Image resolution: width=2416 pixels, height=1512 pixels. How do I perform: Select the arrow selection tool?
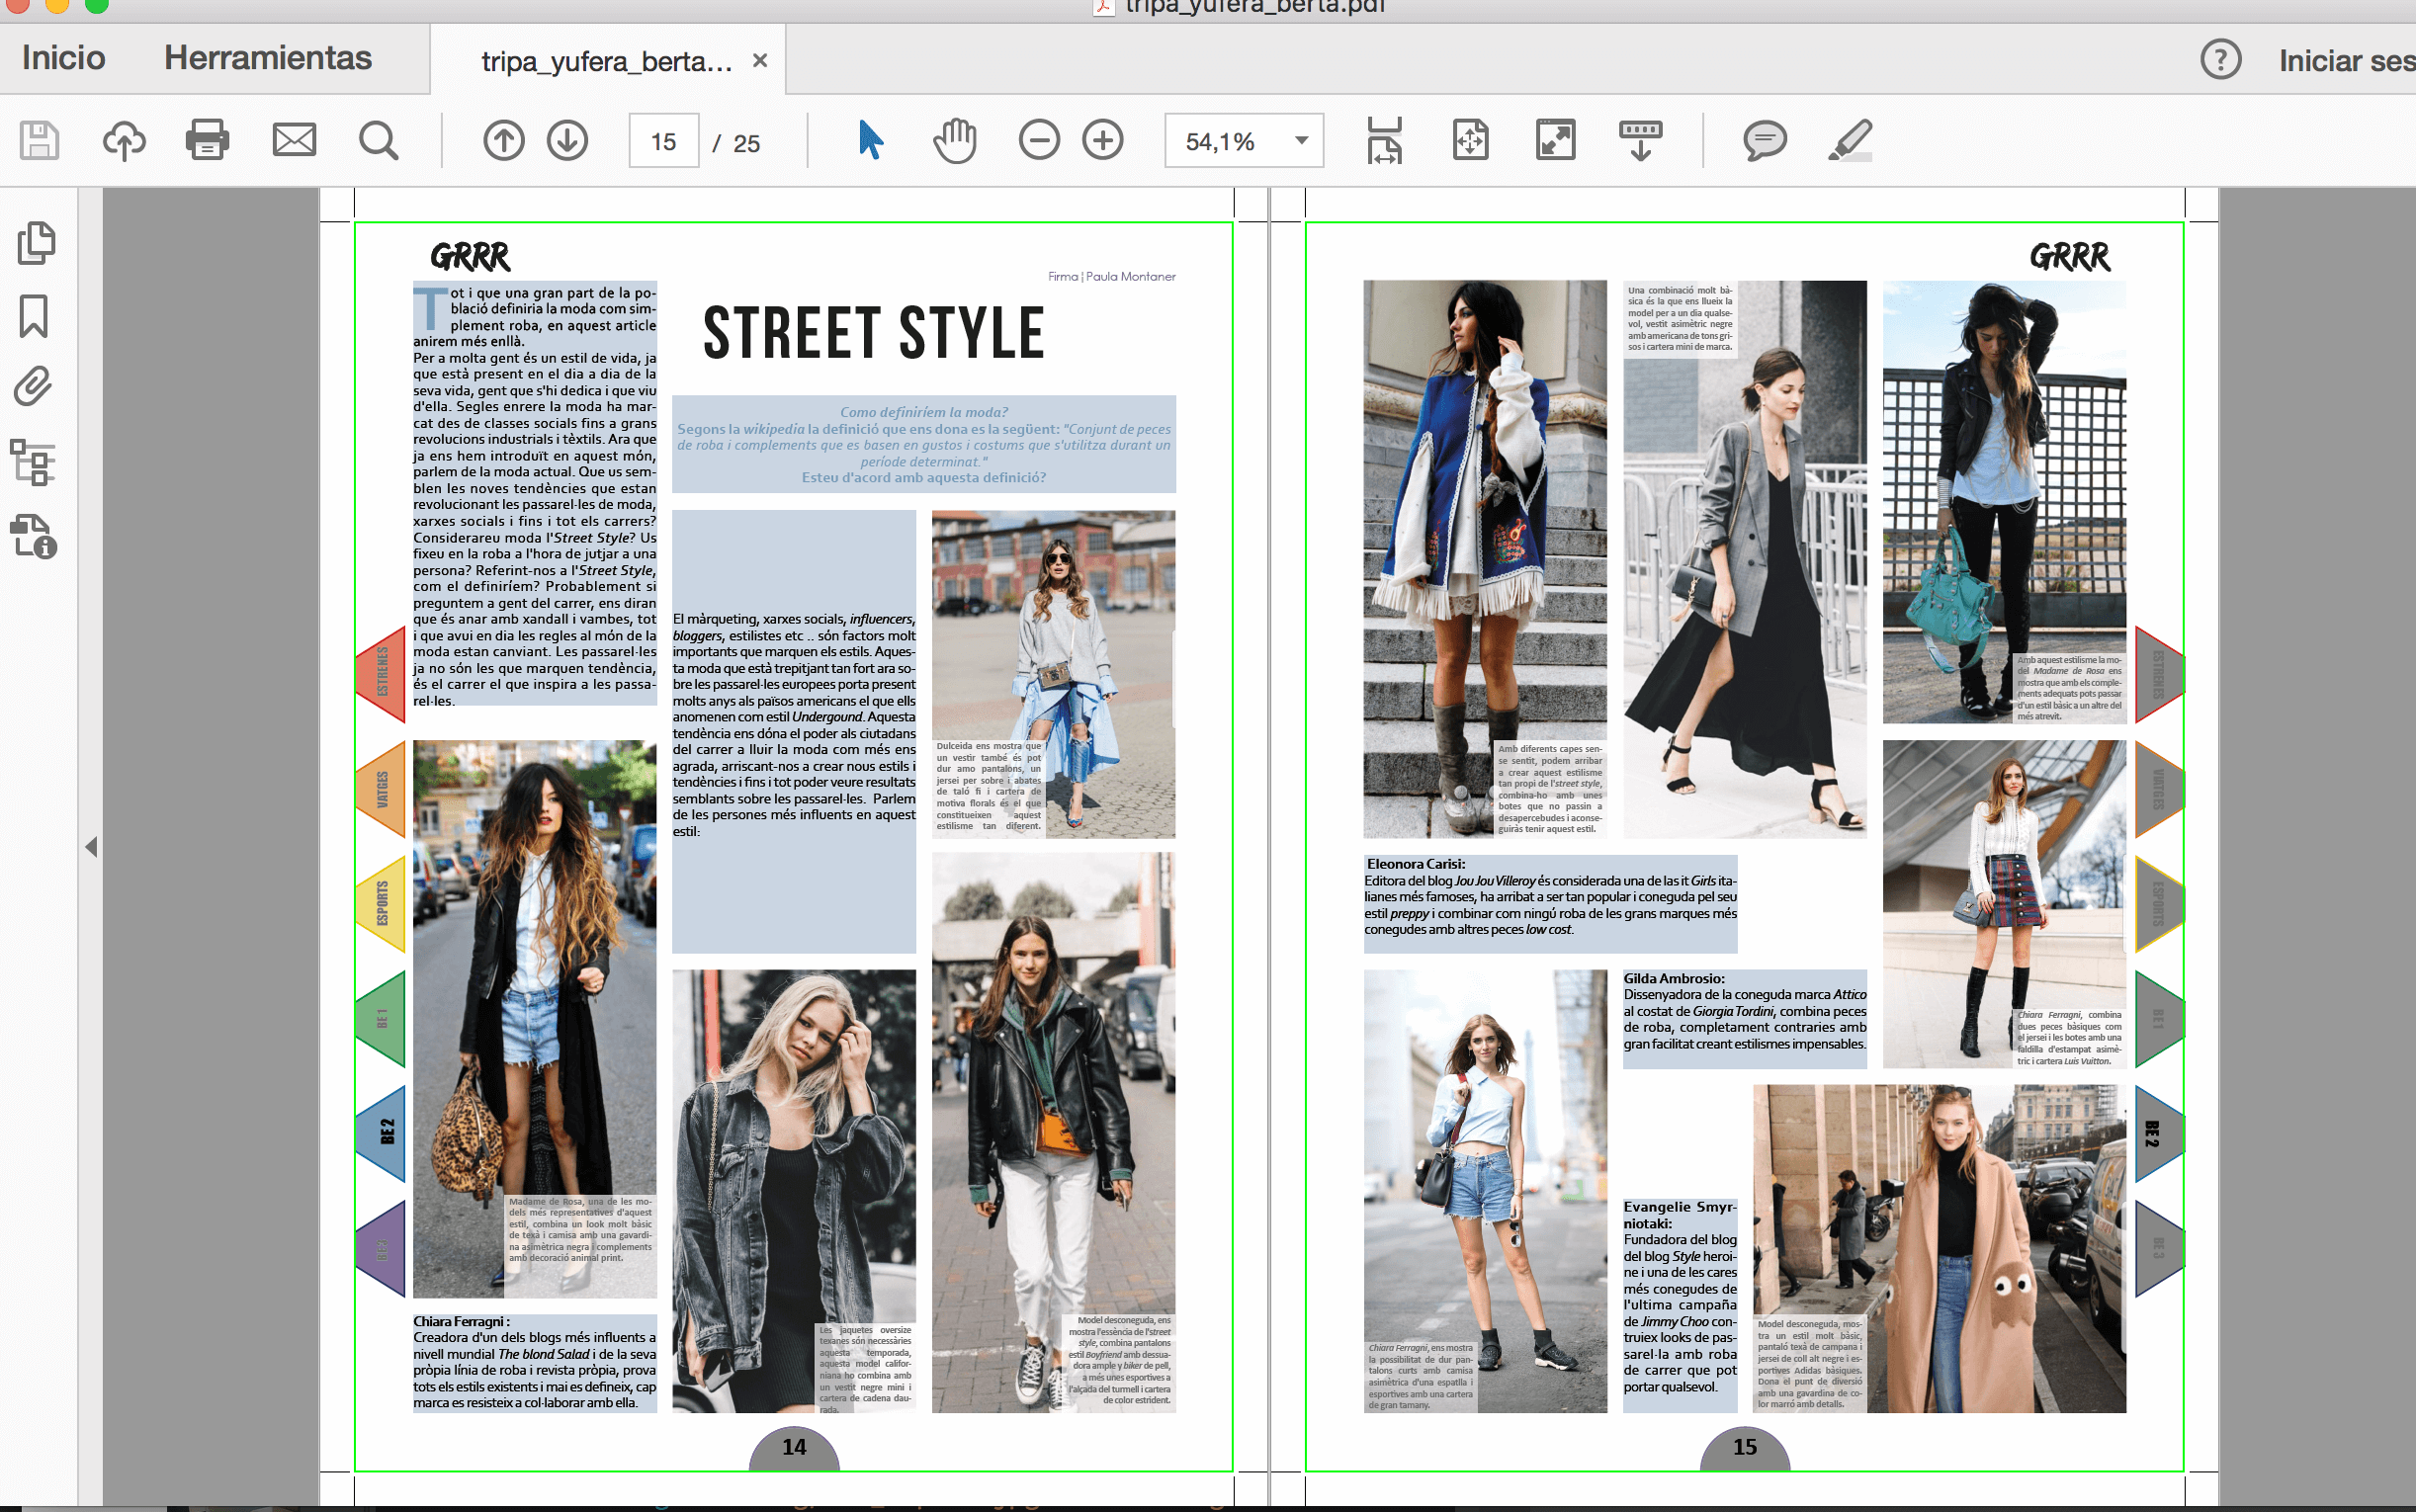coord(870,140)
